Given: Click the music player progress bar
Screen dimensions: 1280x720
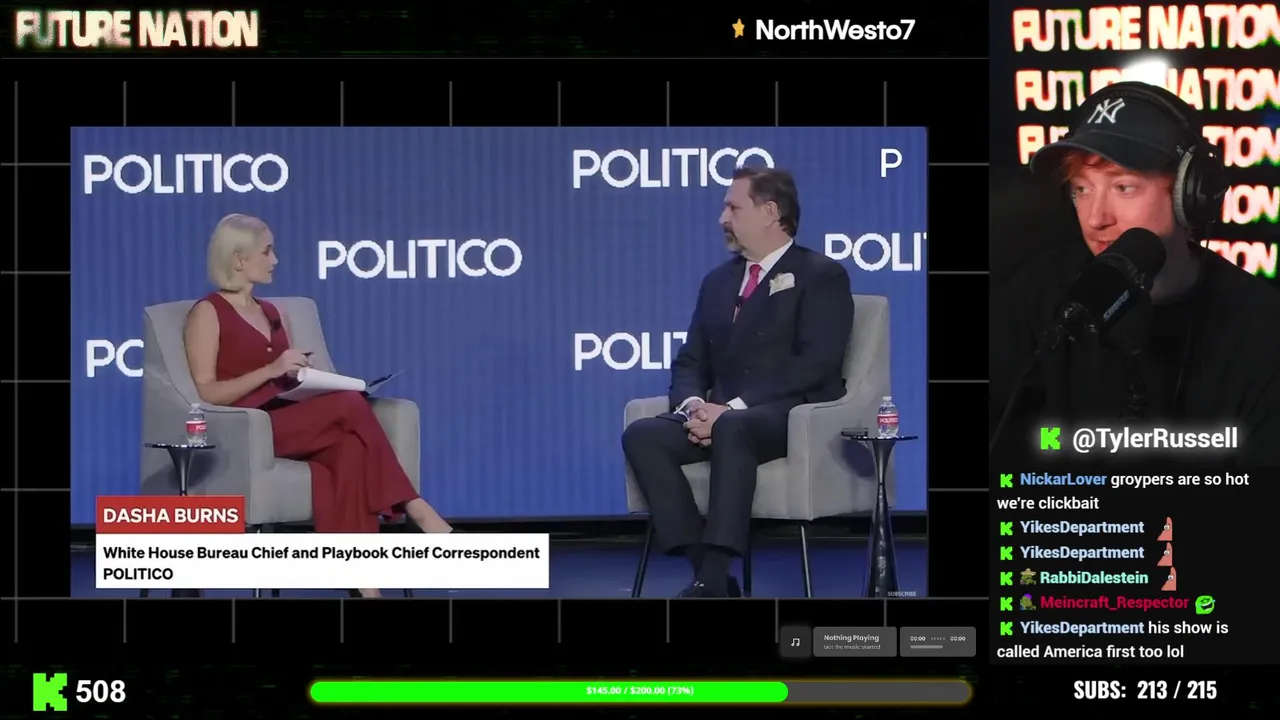Looking at the screenshot, I should point(926,647).
